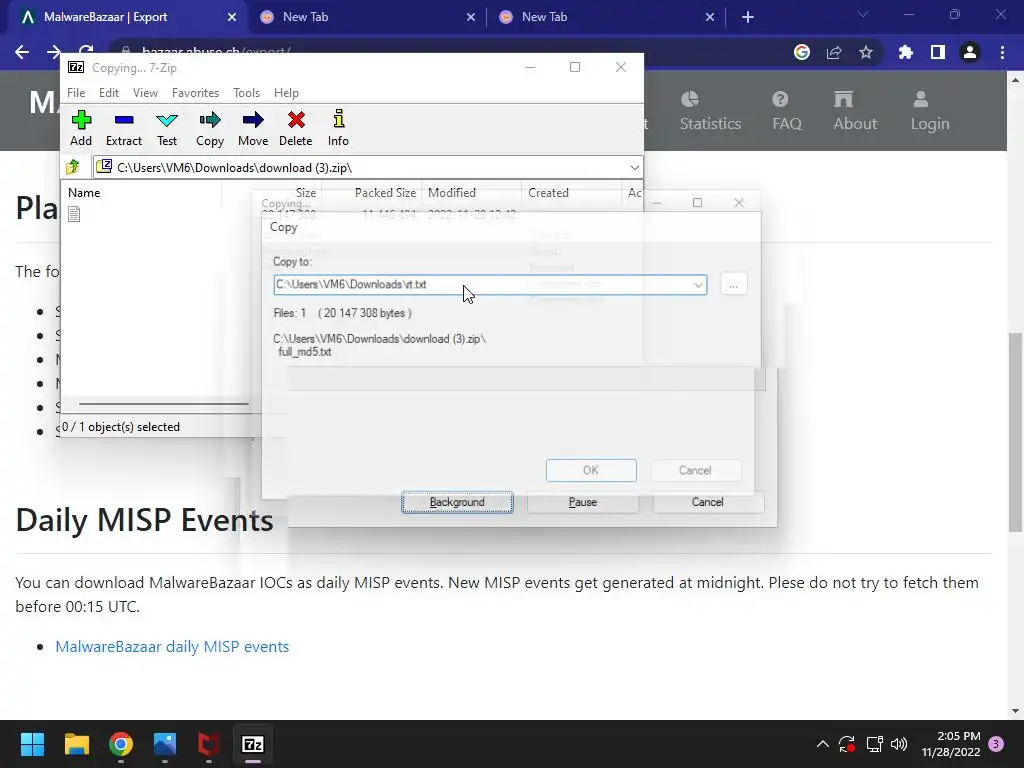Sort 7-Zip list by Modified column
1024x768 pixels.
pos(452,193)
